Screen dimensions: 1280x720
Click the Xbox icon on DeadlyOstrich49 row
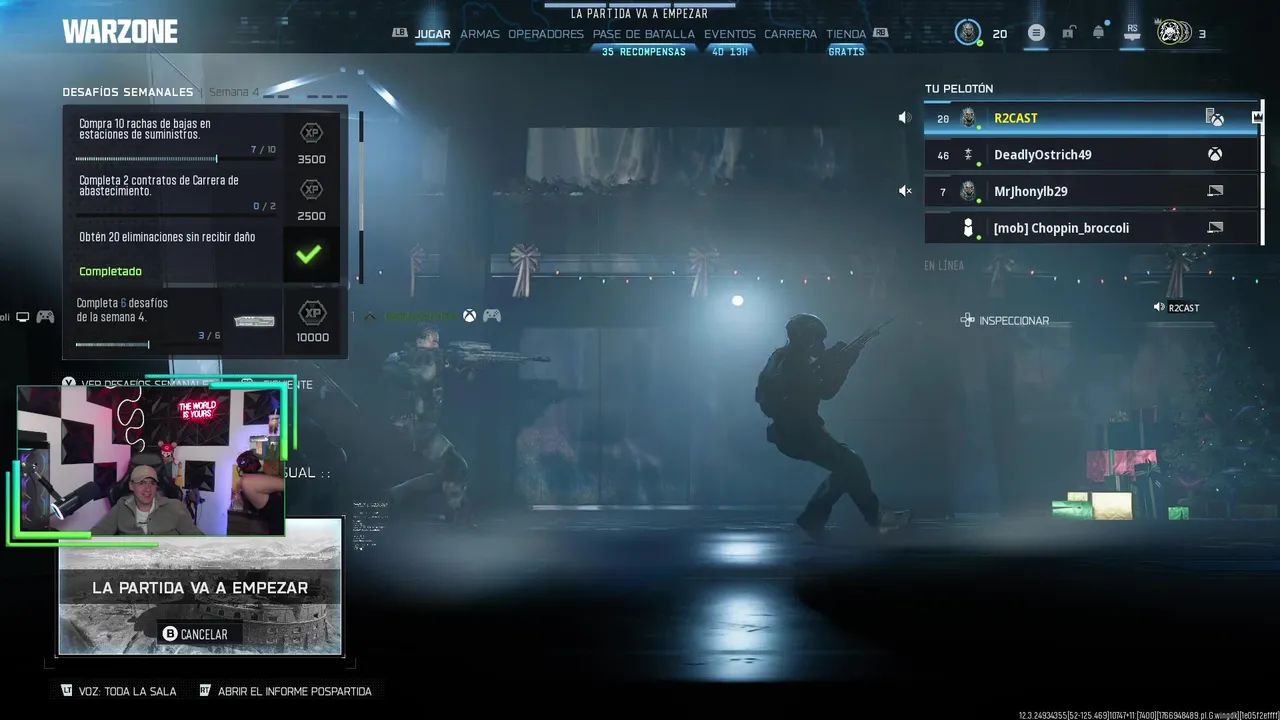pos(1214,155)
